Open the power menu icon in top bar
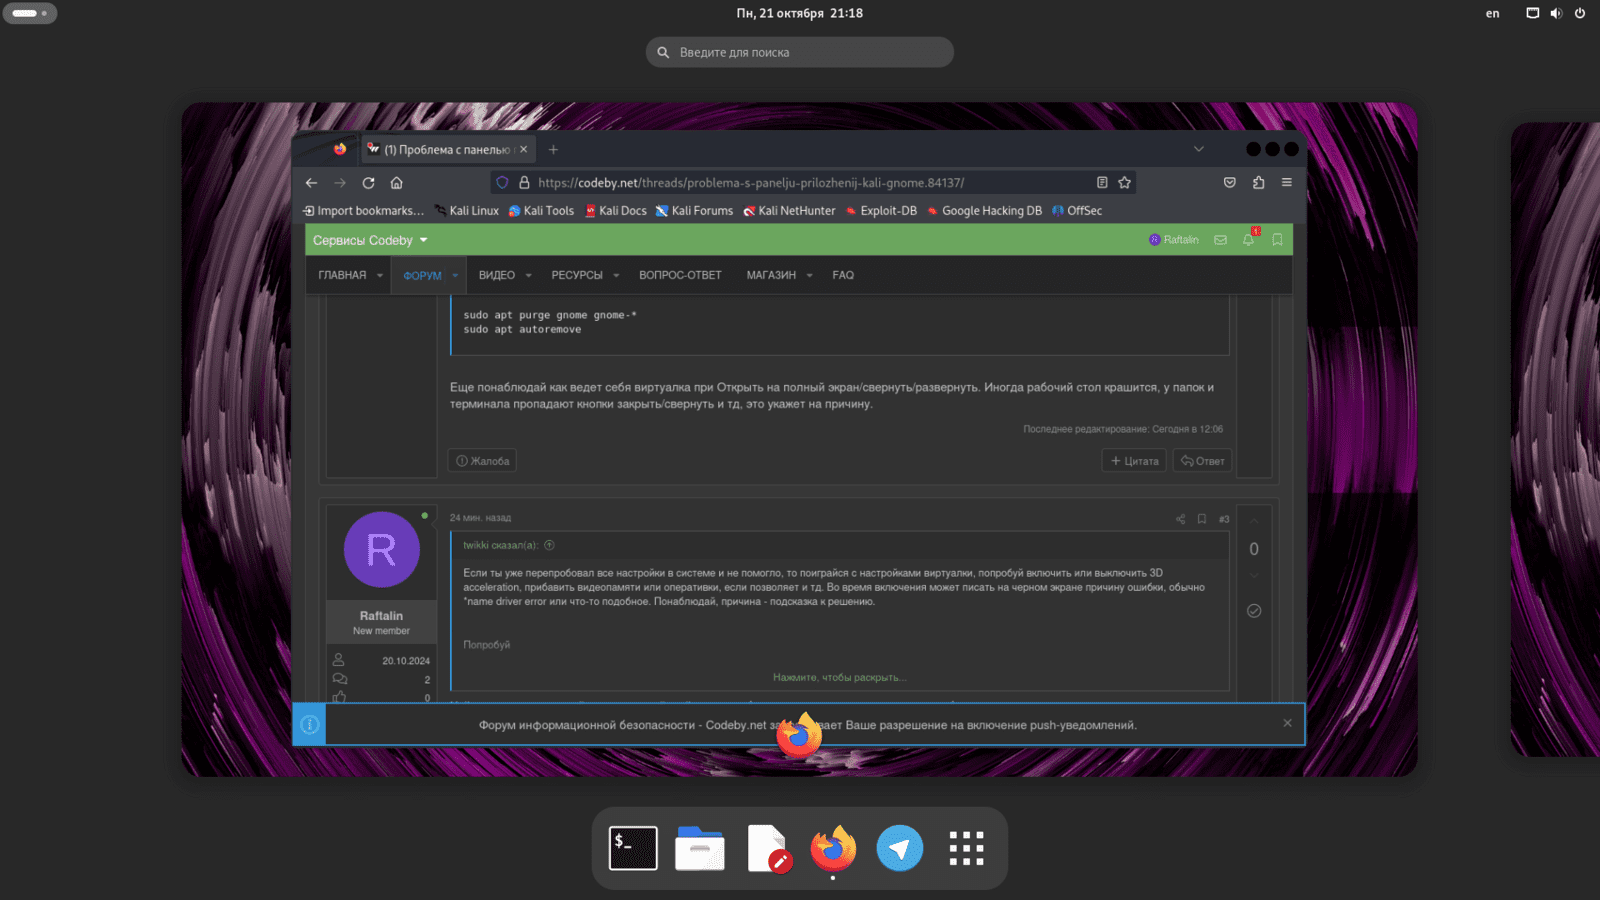 (x=1580, y=13)
